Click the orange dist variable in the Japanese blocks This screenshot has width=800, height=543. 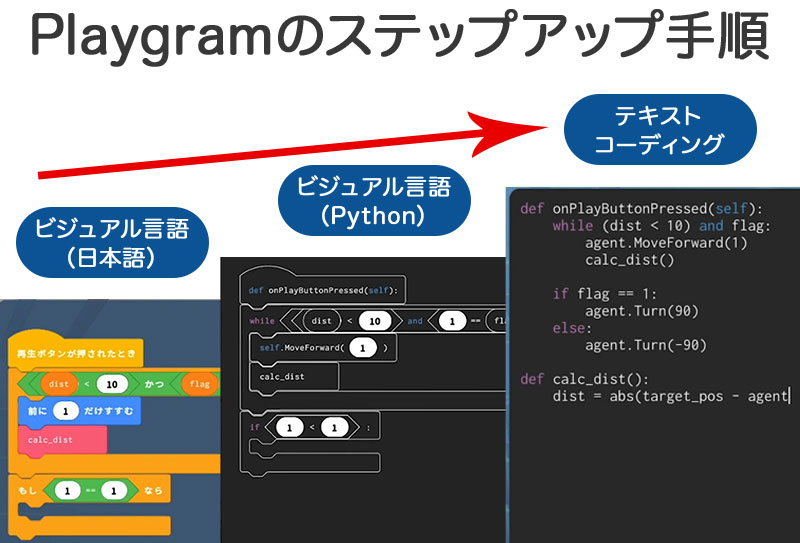pyautogui.click(x=59, y=384)
